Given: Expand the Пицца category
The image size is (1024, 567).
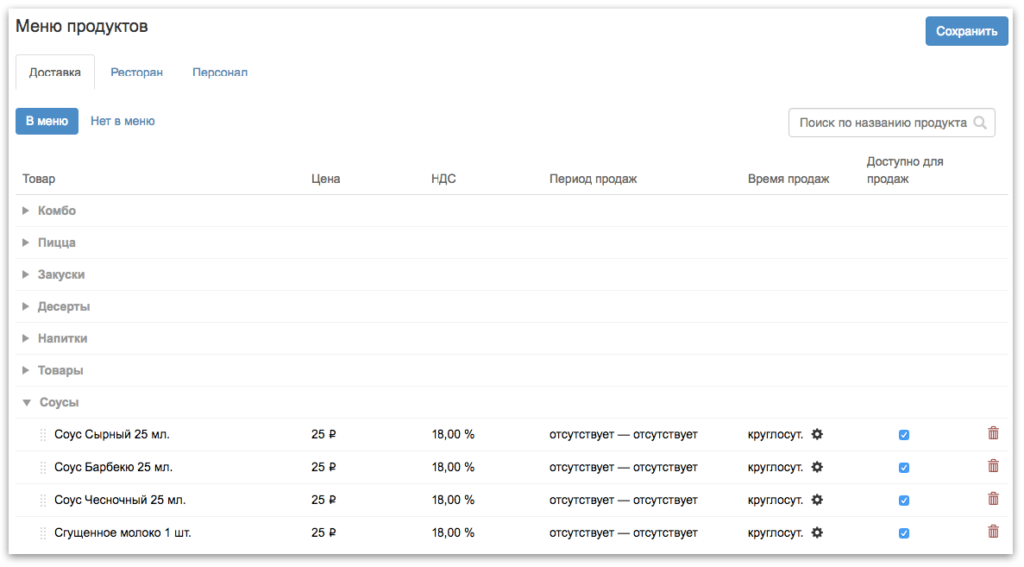Looking at the screenshot, I should tap(25, 242).
